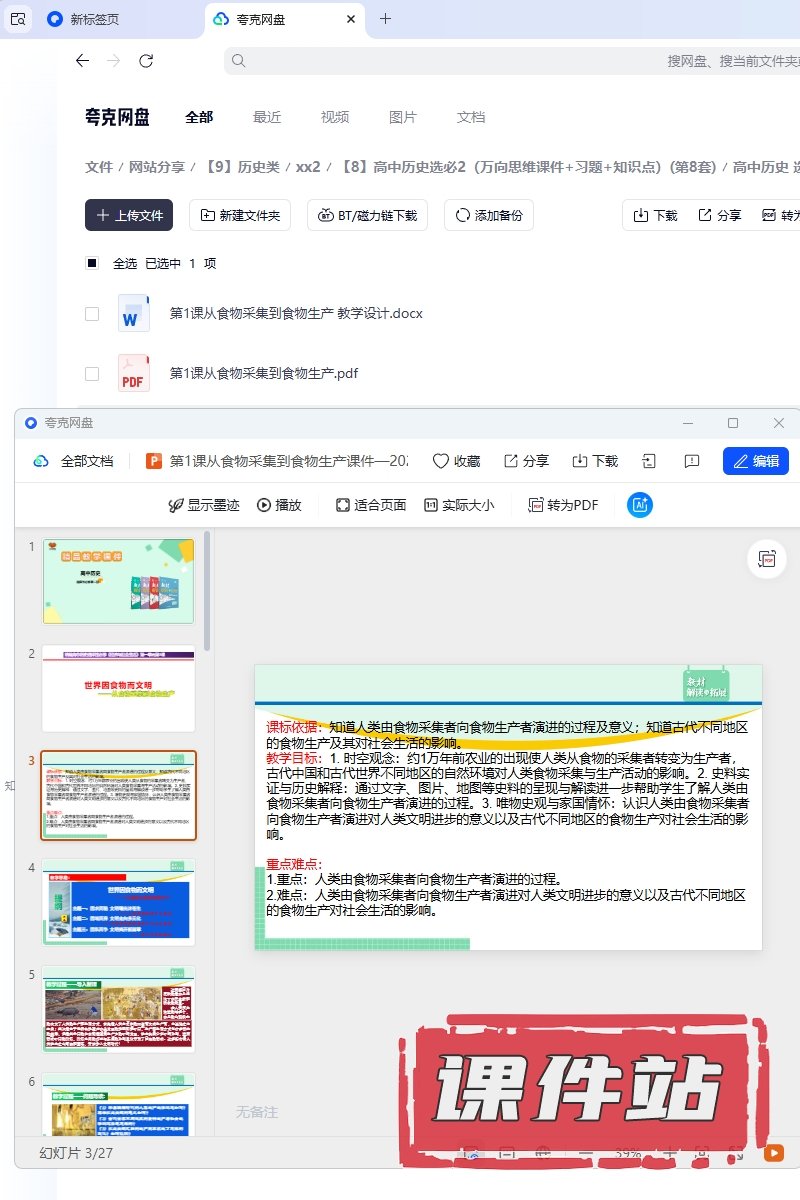The height and width of the screenshot is (1200, 800).
Task: Show ink with 显示墨迹
Action: coord(204,505)
